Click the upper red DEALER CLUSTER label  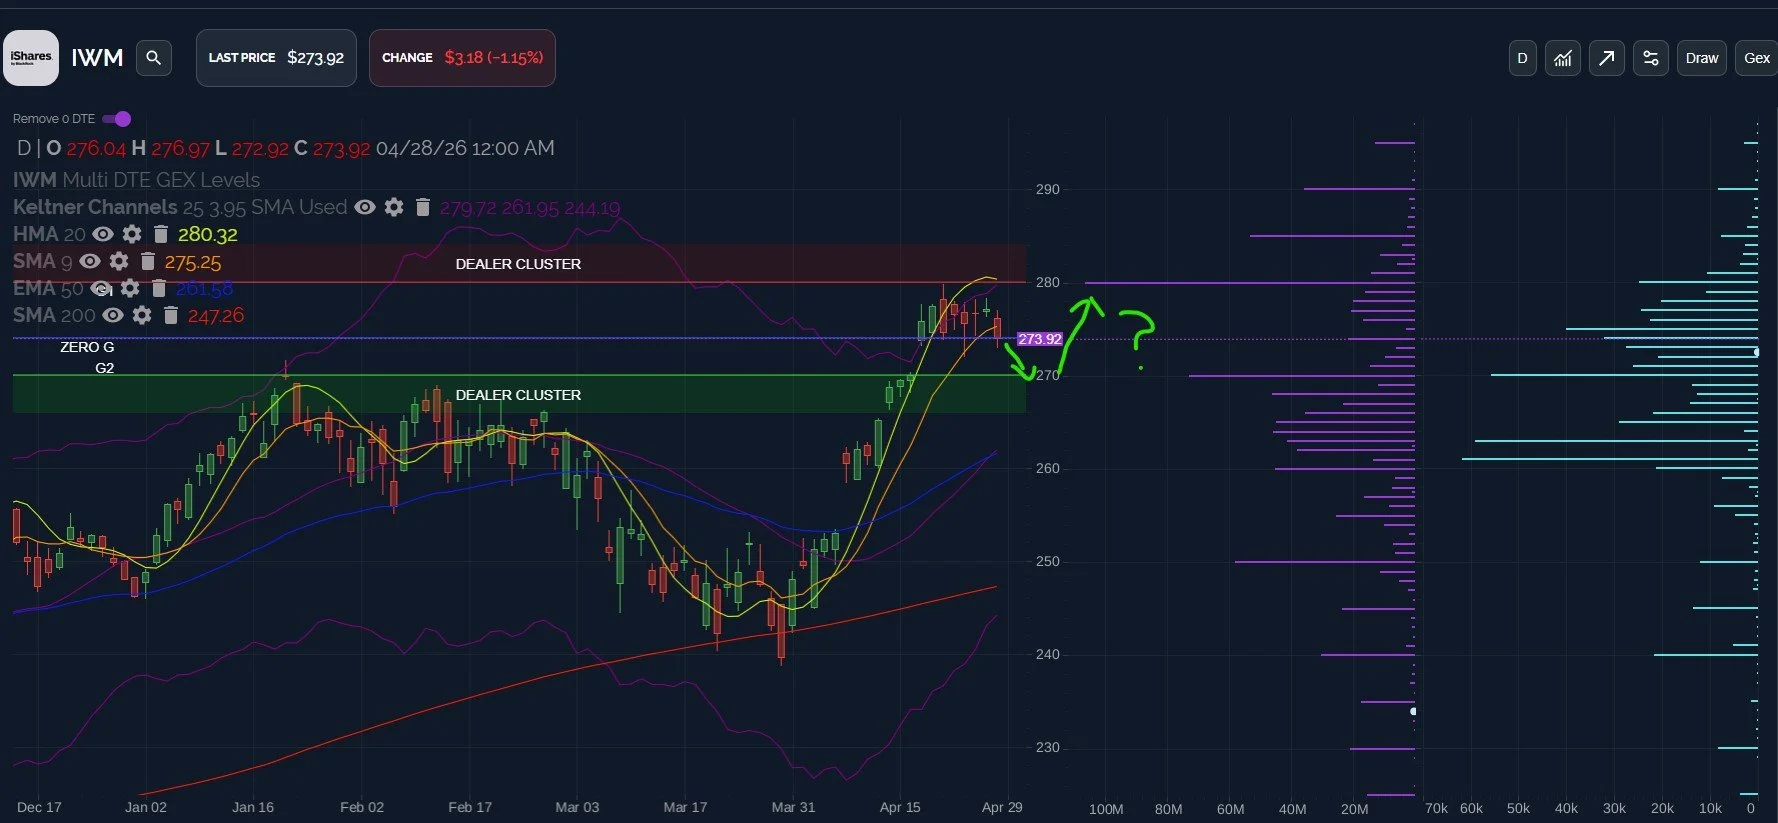coord(518,264)
